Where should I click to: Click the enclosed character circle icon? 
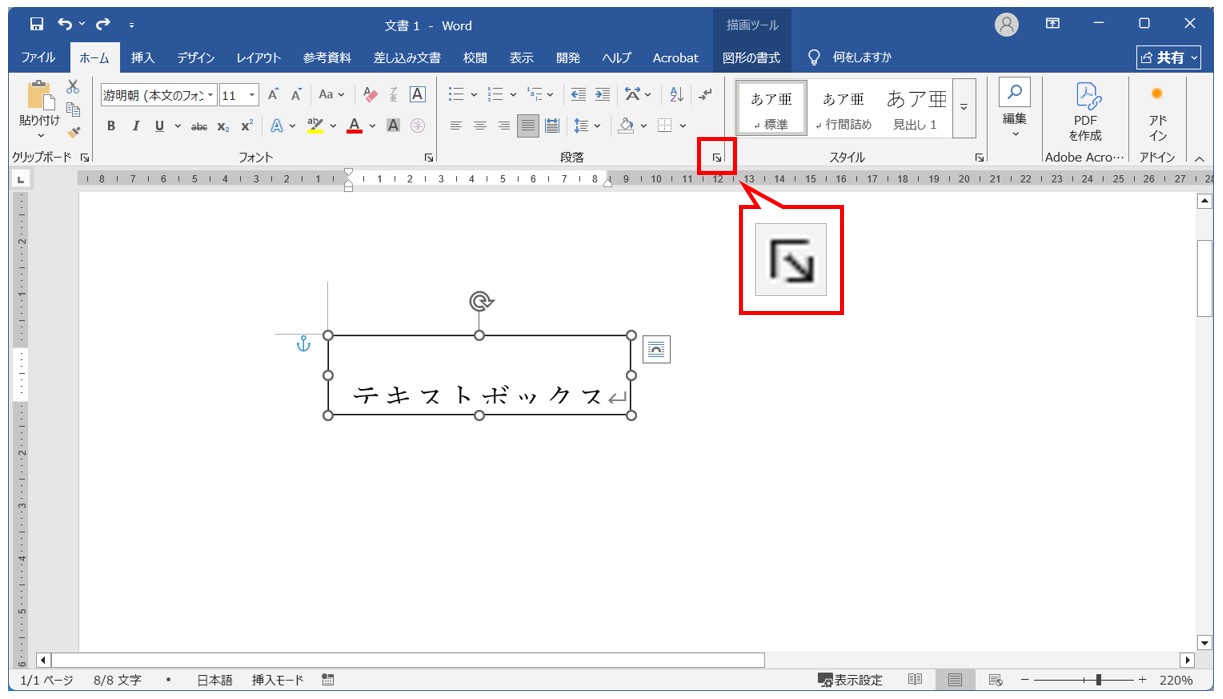[x=418, y=126]
